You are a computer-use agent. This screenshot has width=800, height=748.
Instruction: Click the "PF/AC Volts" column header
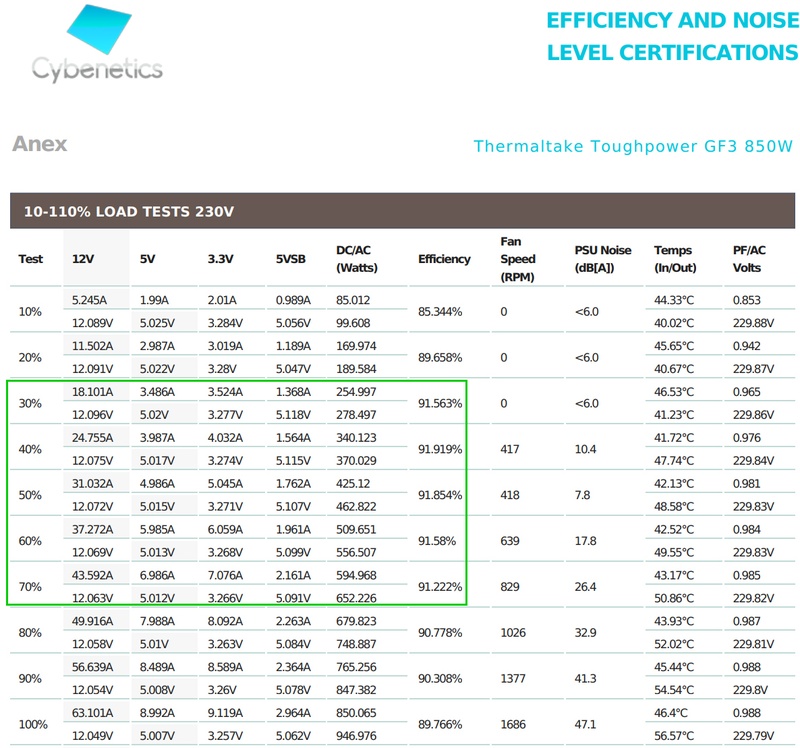(x=749, y=259)
